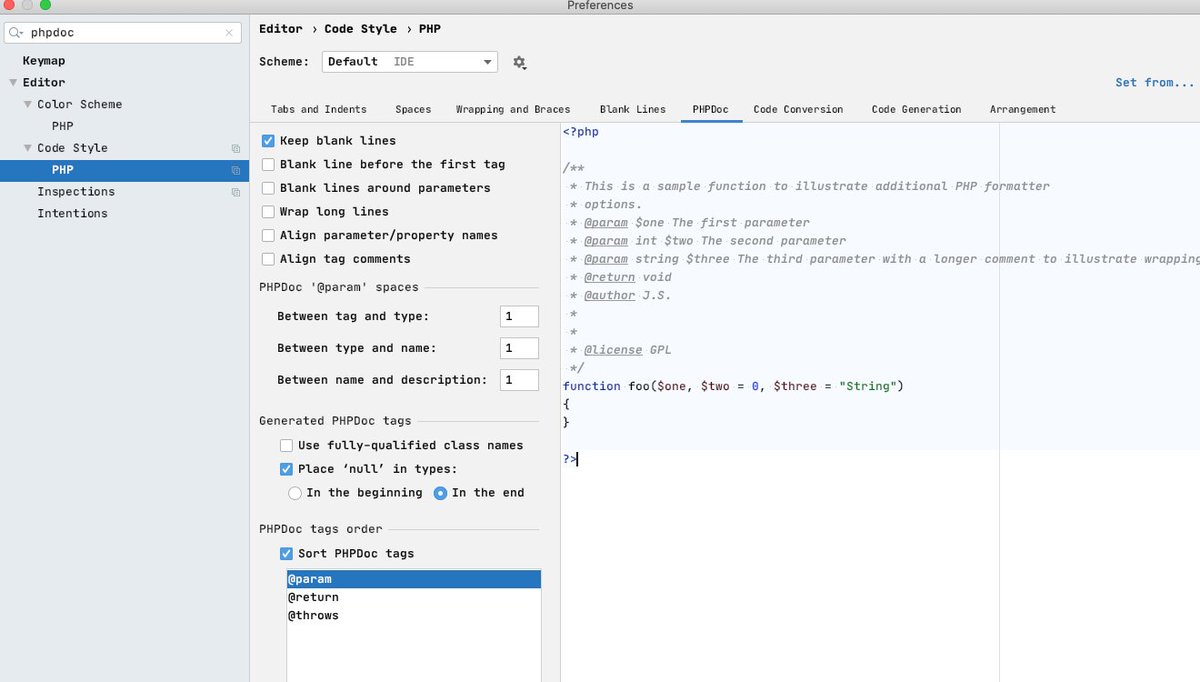Select Keymap in settings tree
The image size is (1200, 682).
pos(44,61)
